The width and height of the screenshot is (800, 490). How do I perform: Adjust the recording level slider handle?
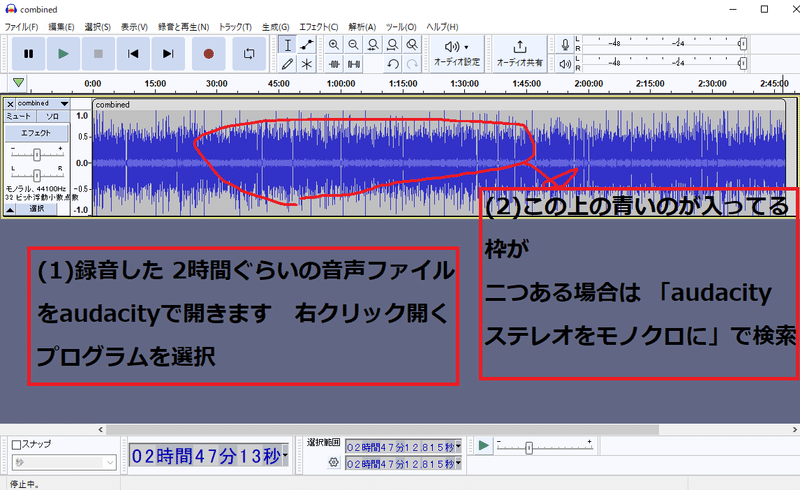click(x=742, y=44)
